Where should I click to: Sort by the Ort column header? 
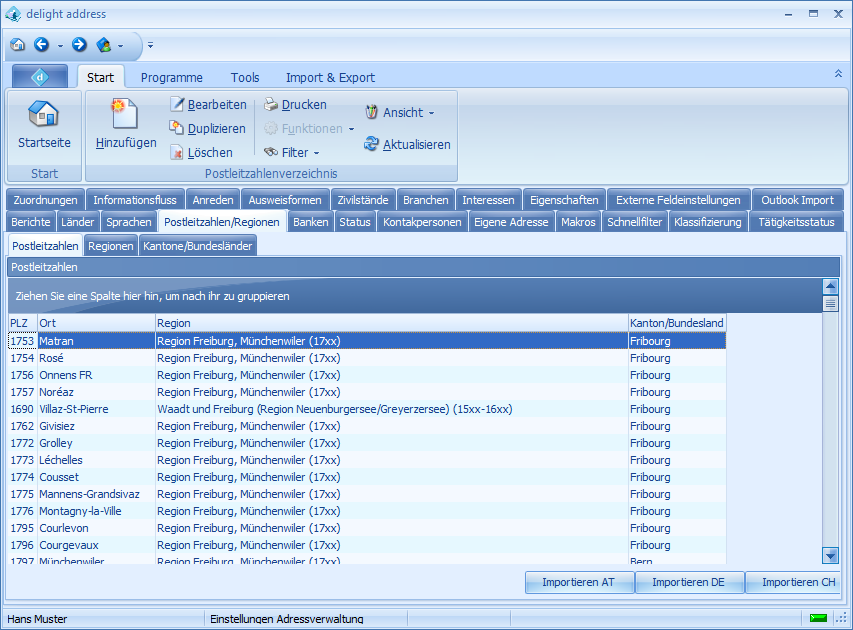pos(96,323)
